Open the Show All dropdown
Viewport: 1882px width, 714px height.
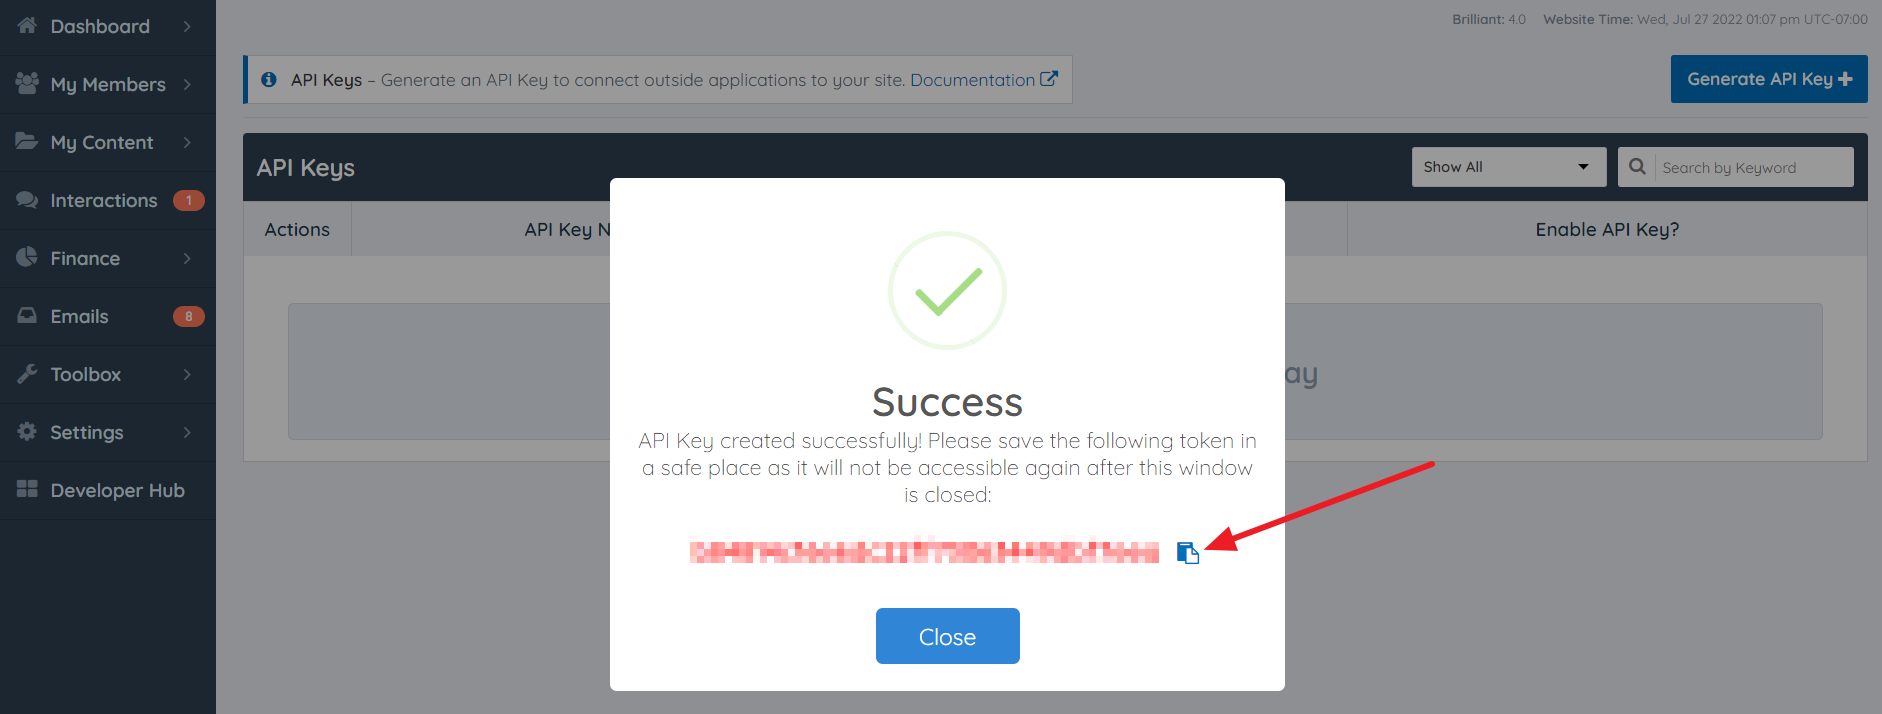(1508, 167)
